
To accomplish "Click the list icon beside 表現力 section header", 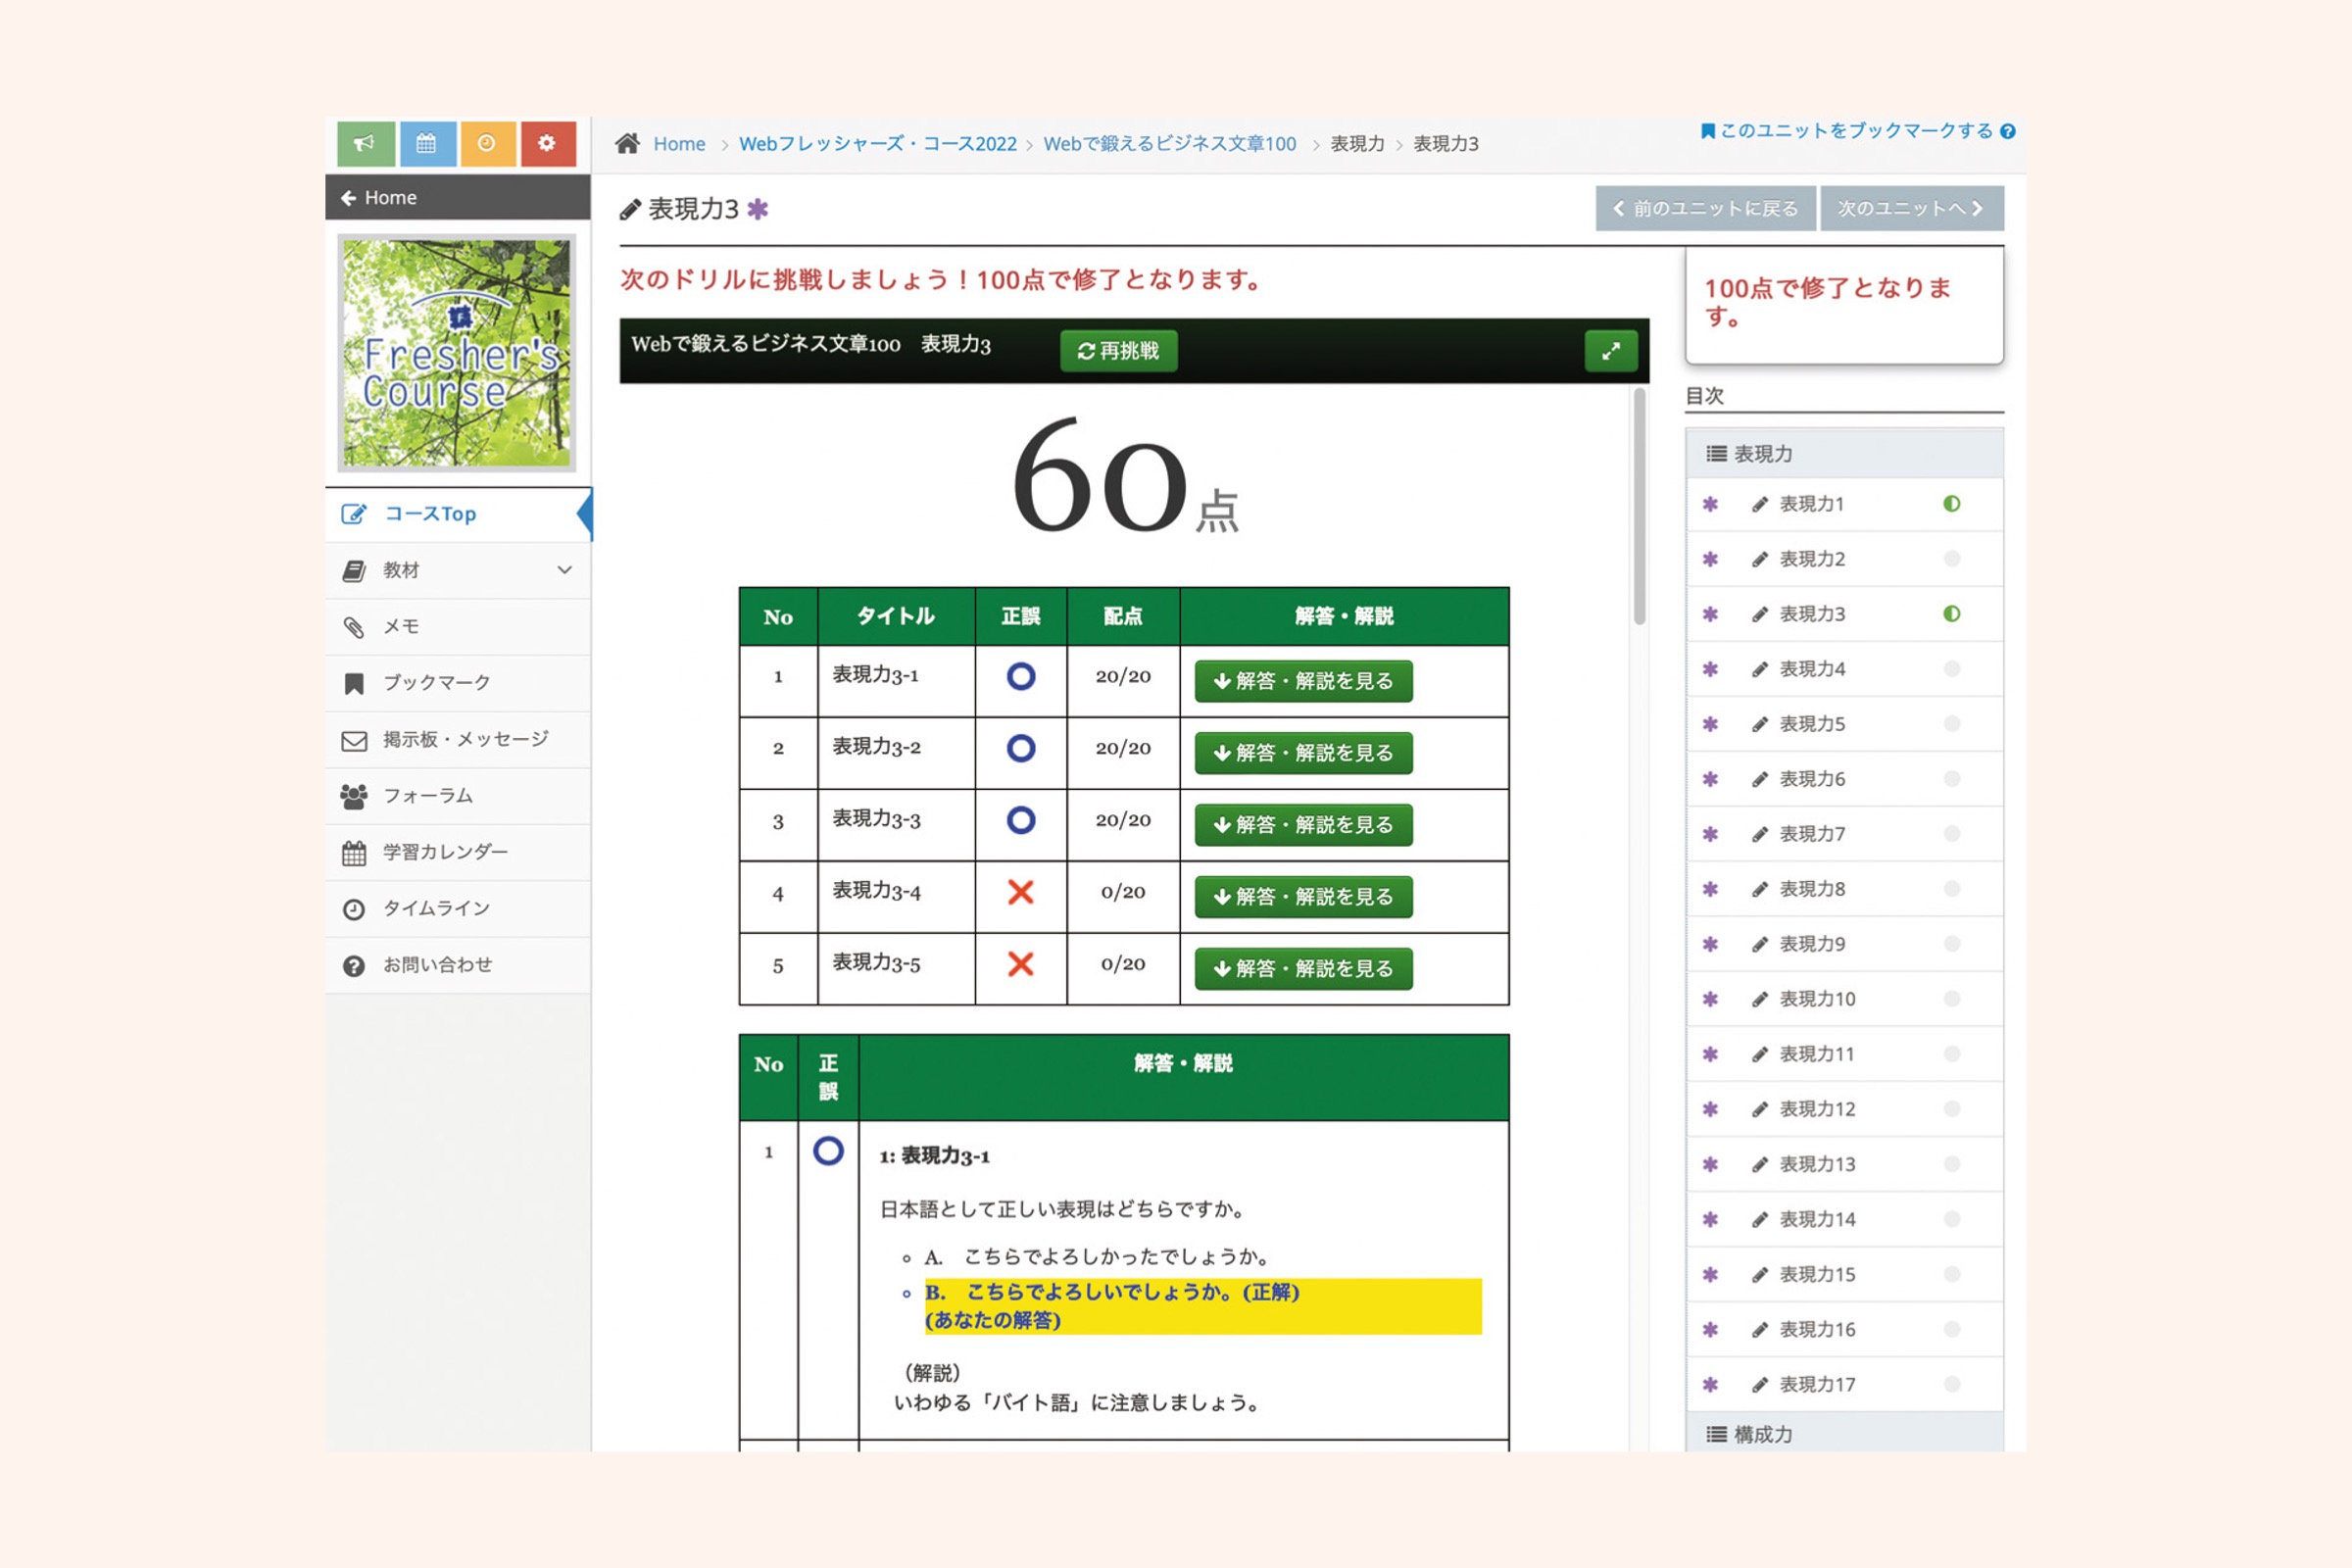I will click(x=1716, y=454).
